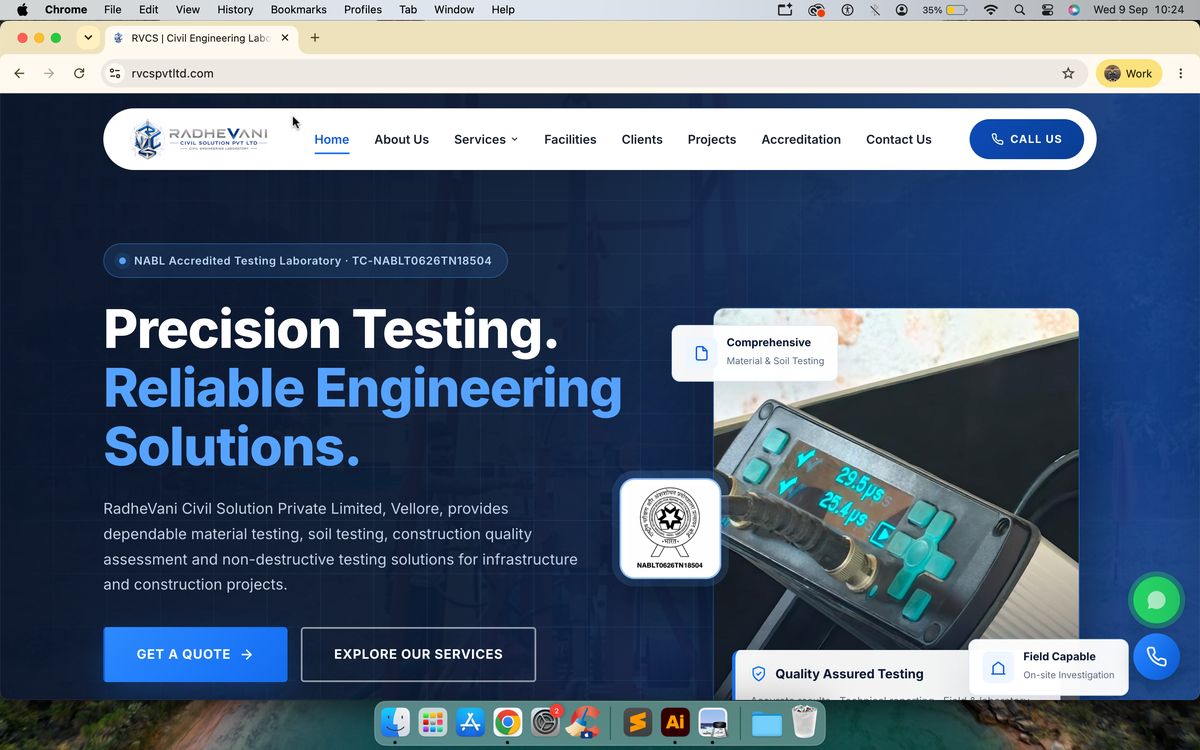The image size is (1200, 750).
Task: Go back with the browser back arrow
Action: [x=19, y=73]
